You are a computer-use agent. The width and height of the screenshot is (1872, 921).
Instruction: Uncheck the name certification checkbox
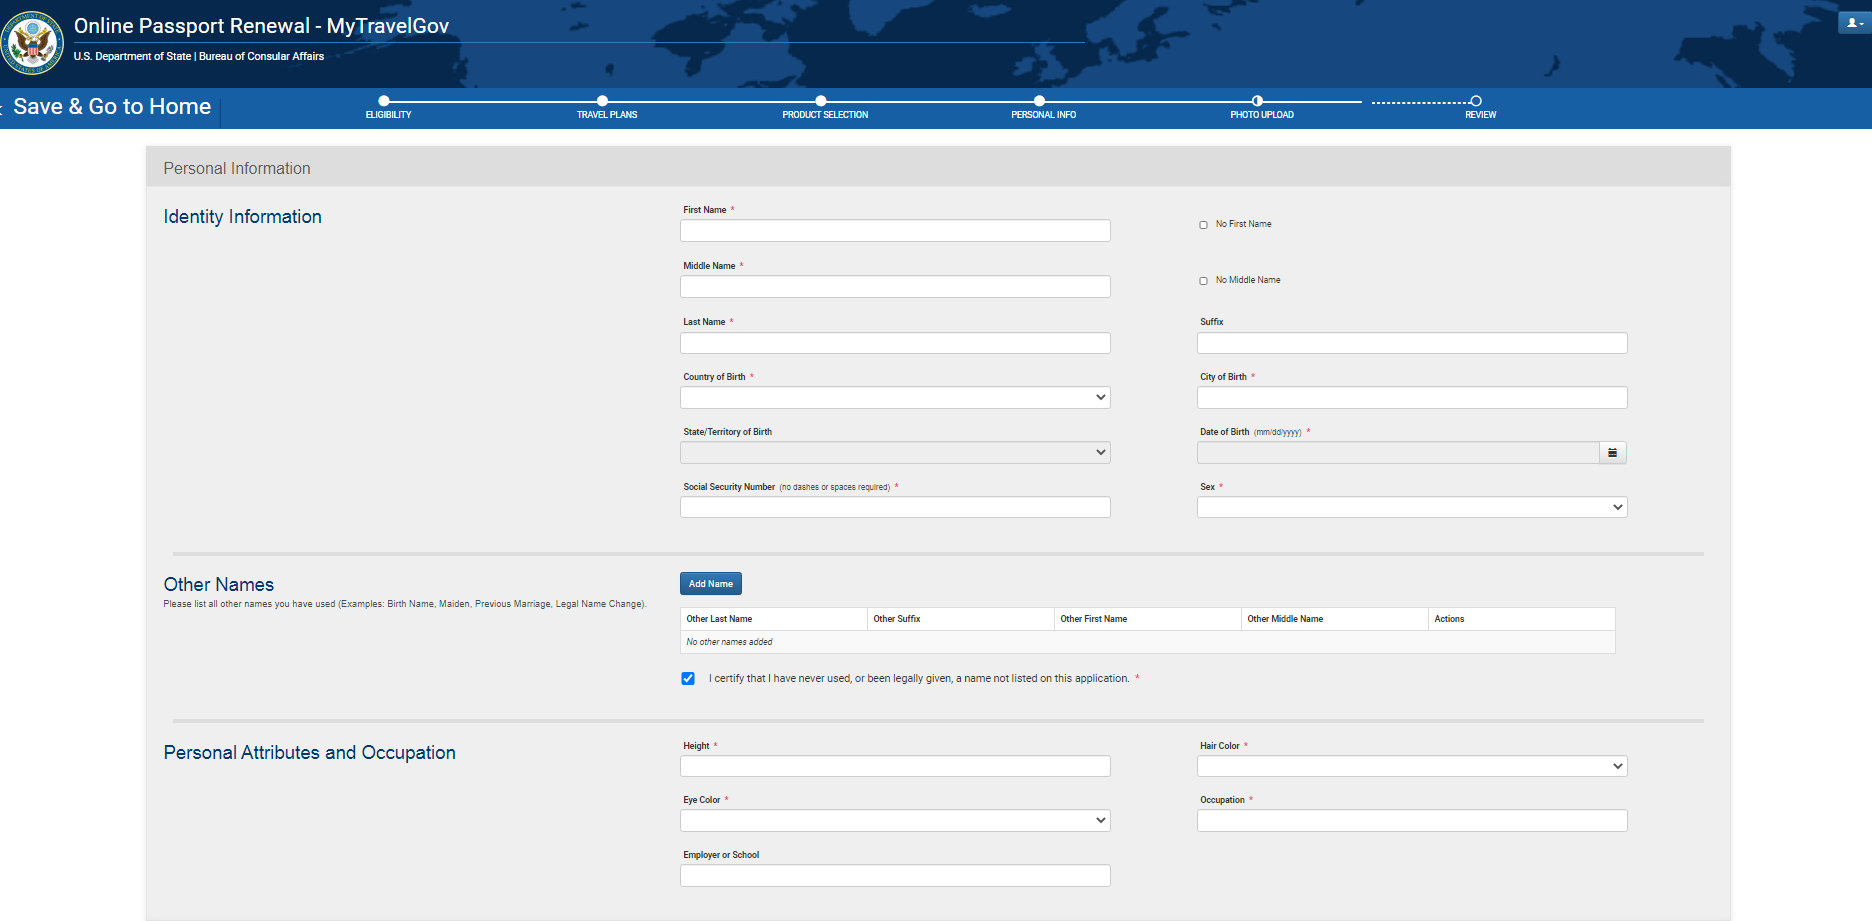click(688, 679)
